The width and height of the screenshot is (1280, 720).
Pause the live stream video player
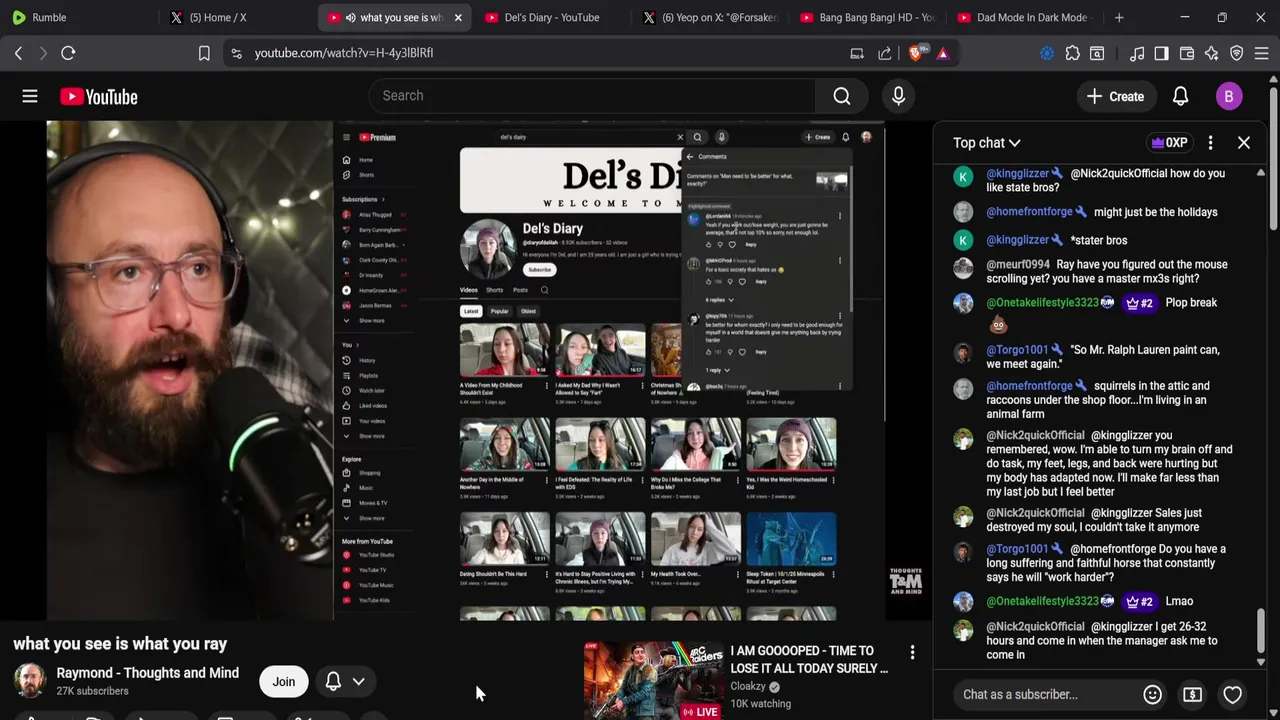466,370
